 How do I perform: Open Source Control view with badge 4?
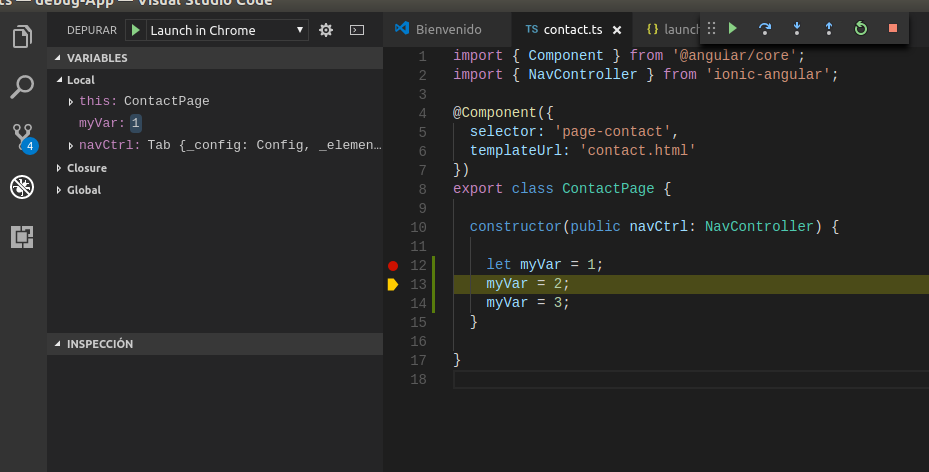[22, 137]
